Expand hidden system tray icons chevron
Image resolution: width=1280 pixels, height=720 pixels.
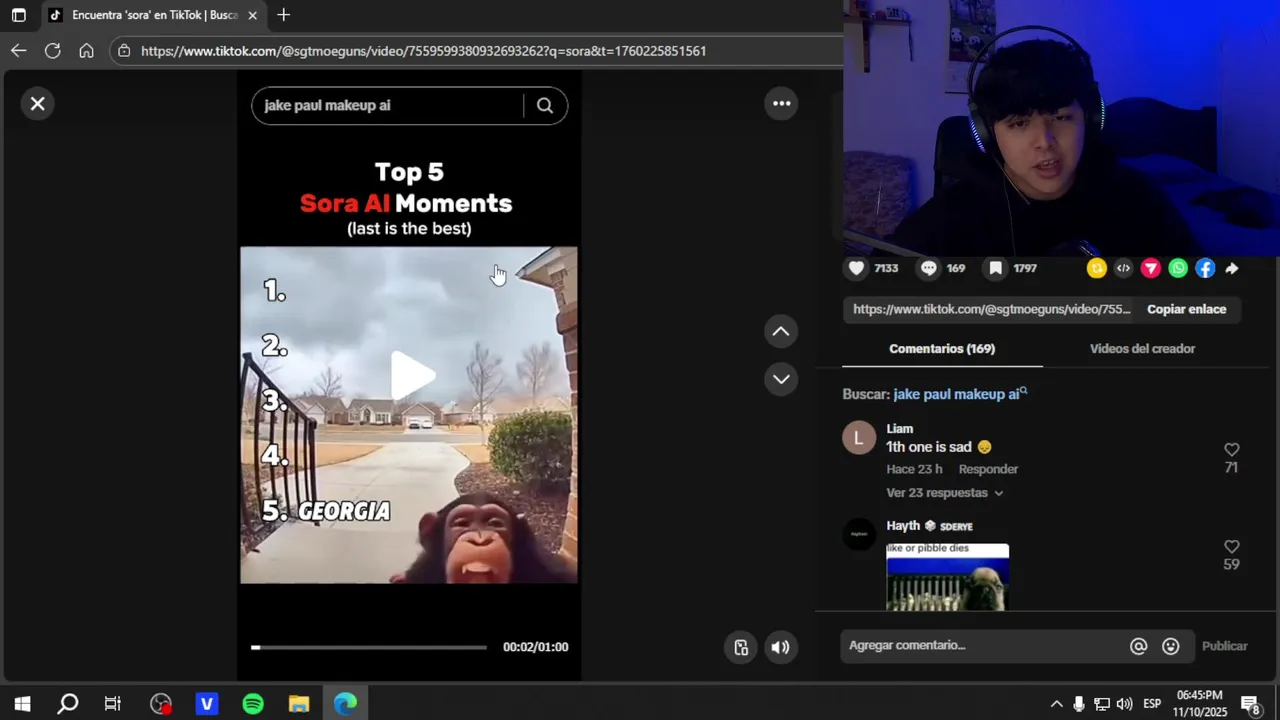click(x=1056, y=704)
